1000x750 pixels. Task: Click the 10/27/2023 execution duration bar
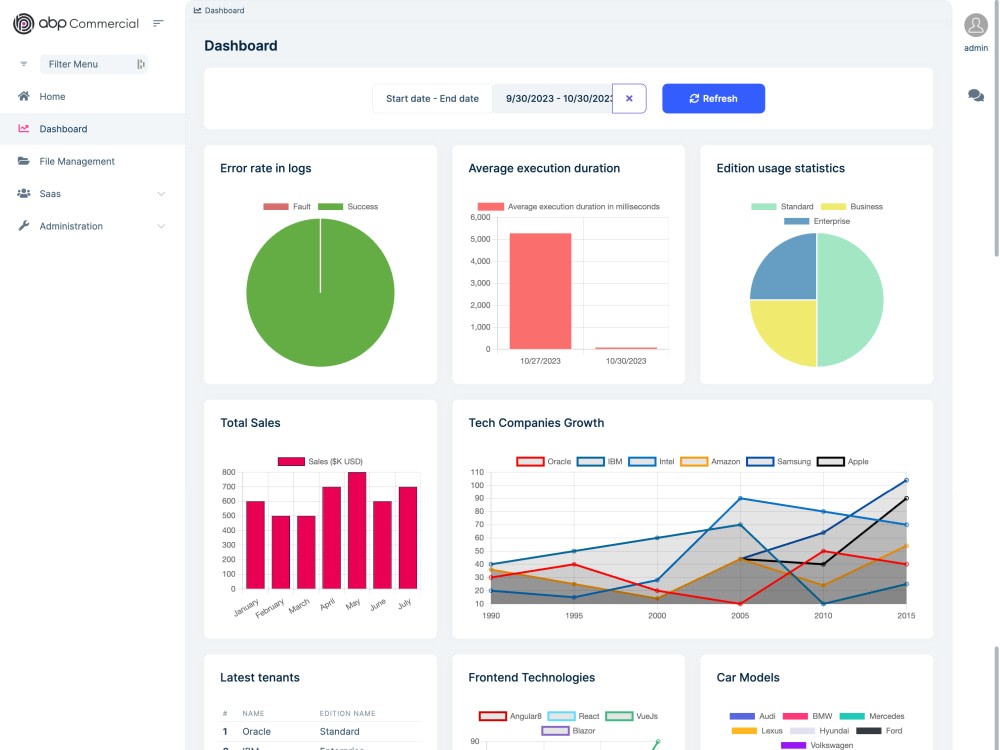[x=540, y=291]
